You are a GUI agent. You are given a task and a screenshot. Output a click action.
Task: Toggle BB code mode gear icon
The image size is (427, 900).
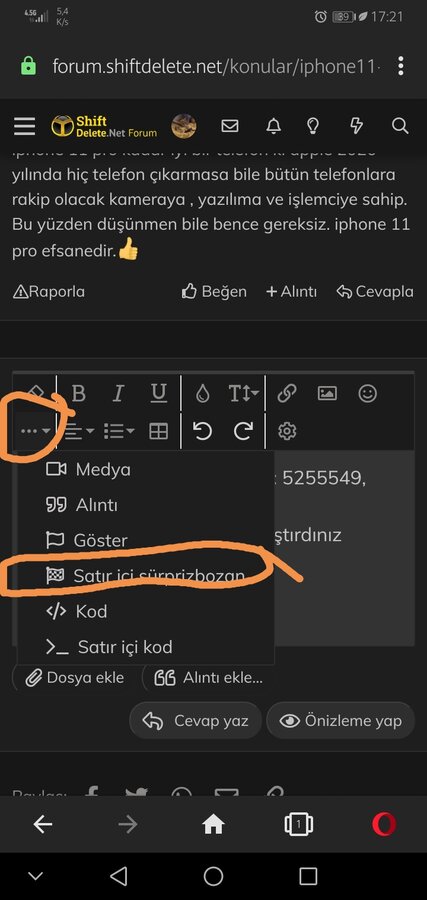pyautogui.click(x=286, y=431)
